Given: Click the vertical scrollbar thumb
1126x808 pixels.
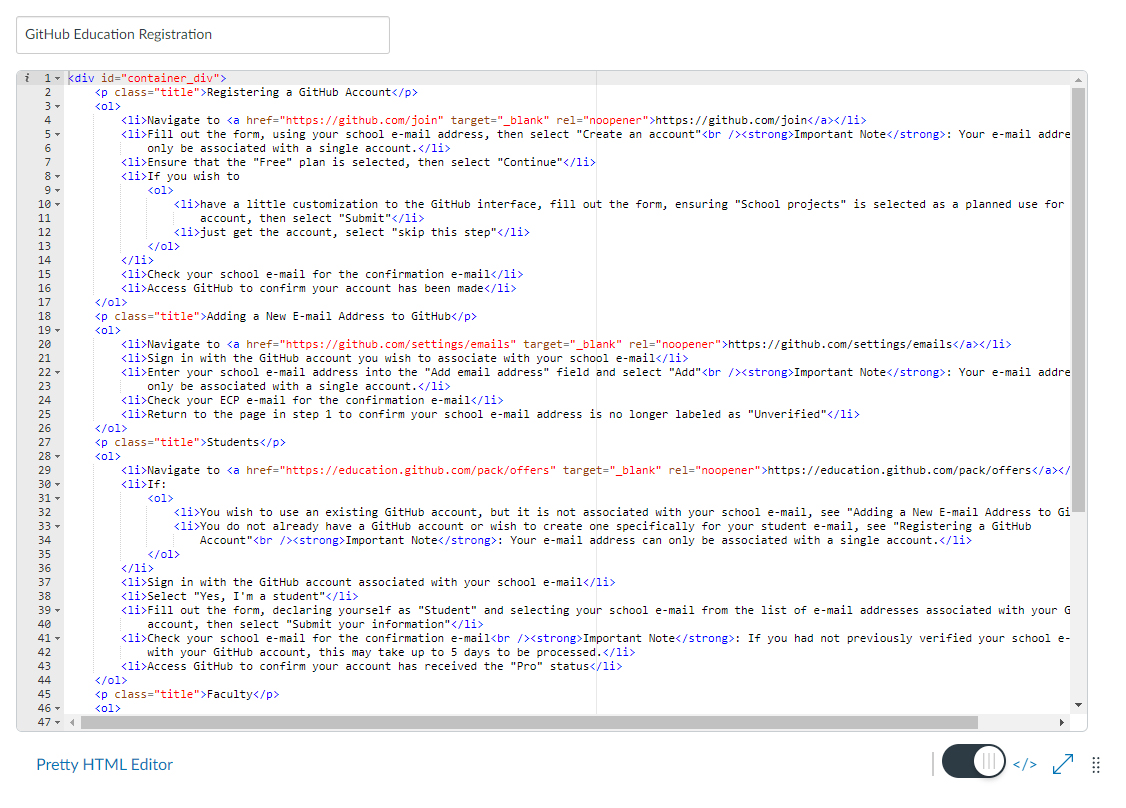Looking at the screenshot, I should point(1078,300).
